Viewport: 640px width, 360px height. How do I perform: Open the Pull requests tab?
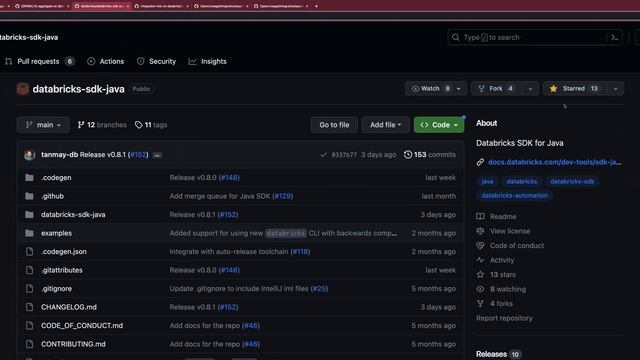[x=40, y=61]
